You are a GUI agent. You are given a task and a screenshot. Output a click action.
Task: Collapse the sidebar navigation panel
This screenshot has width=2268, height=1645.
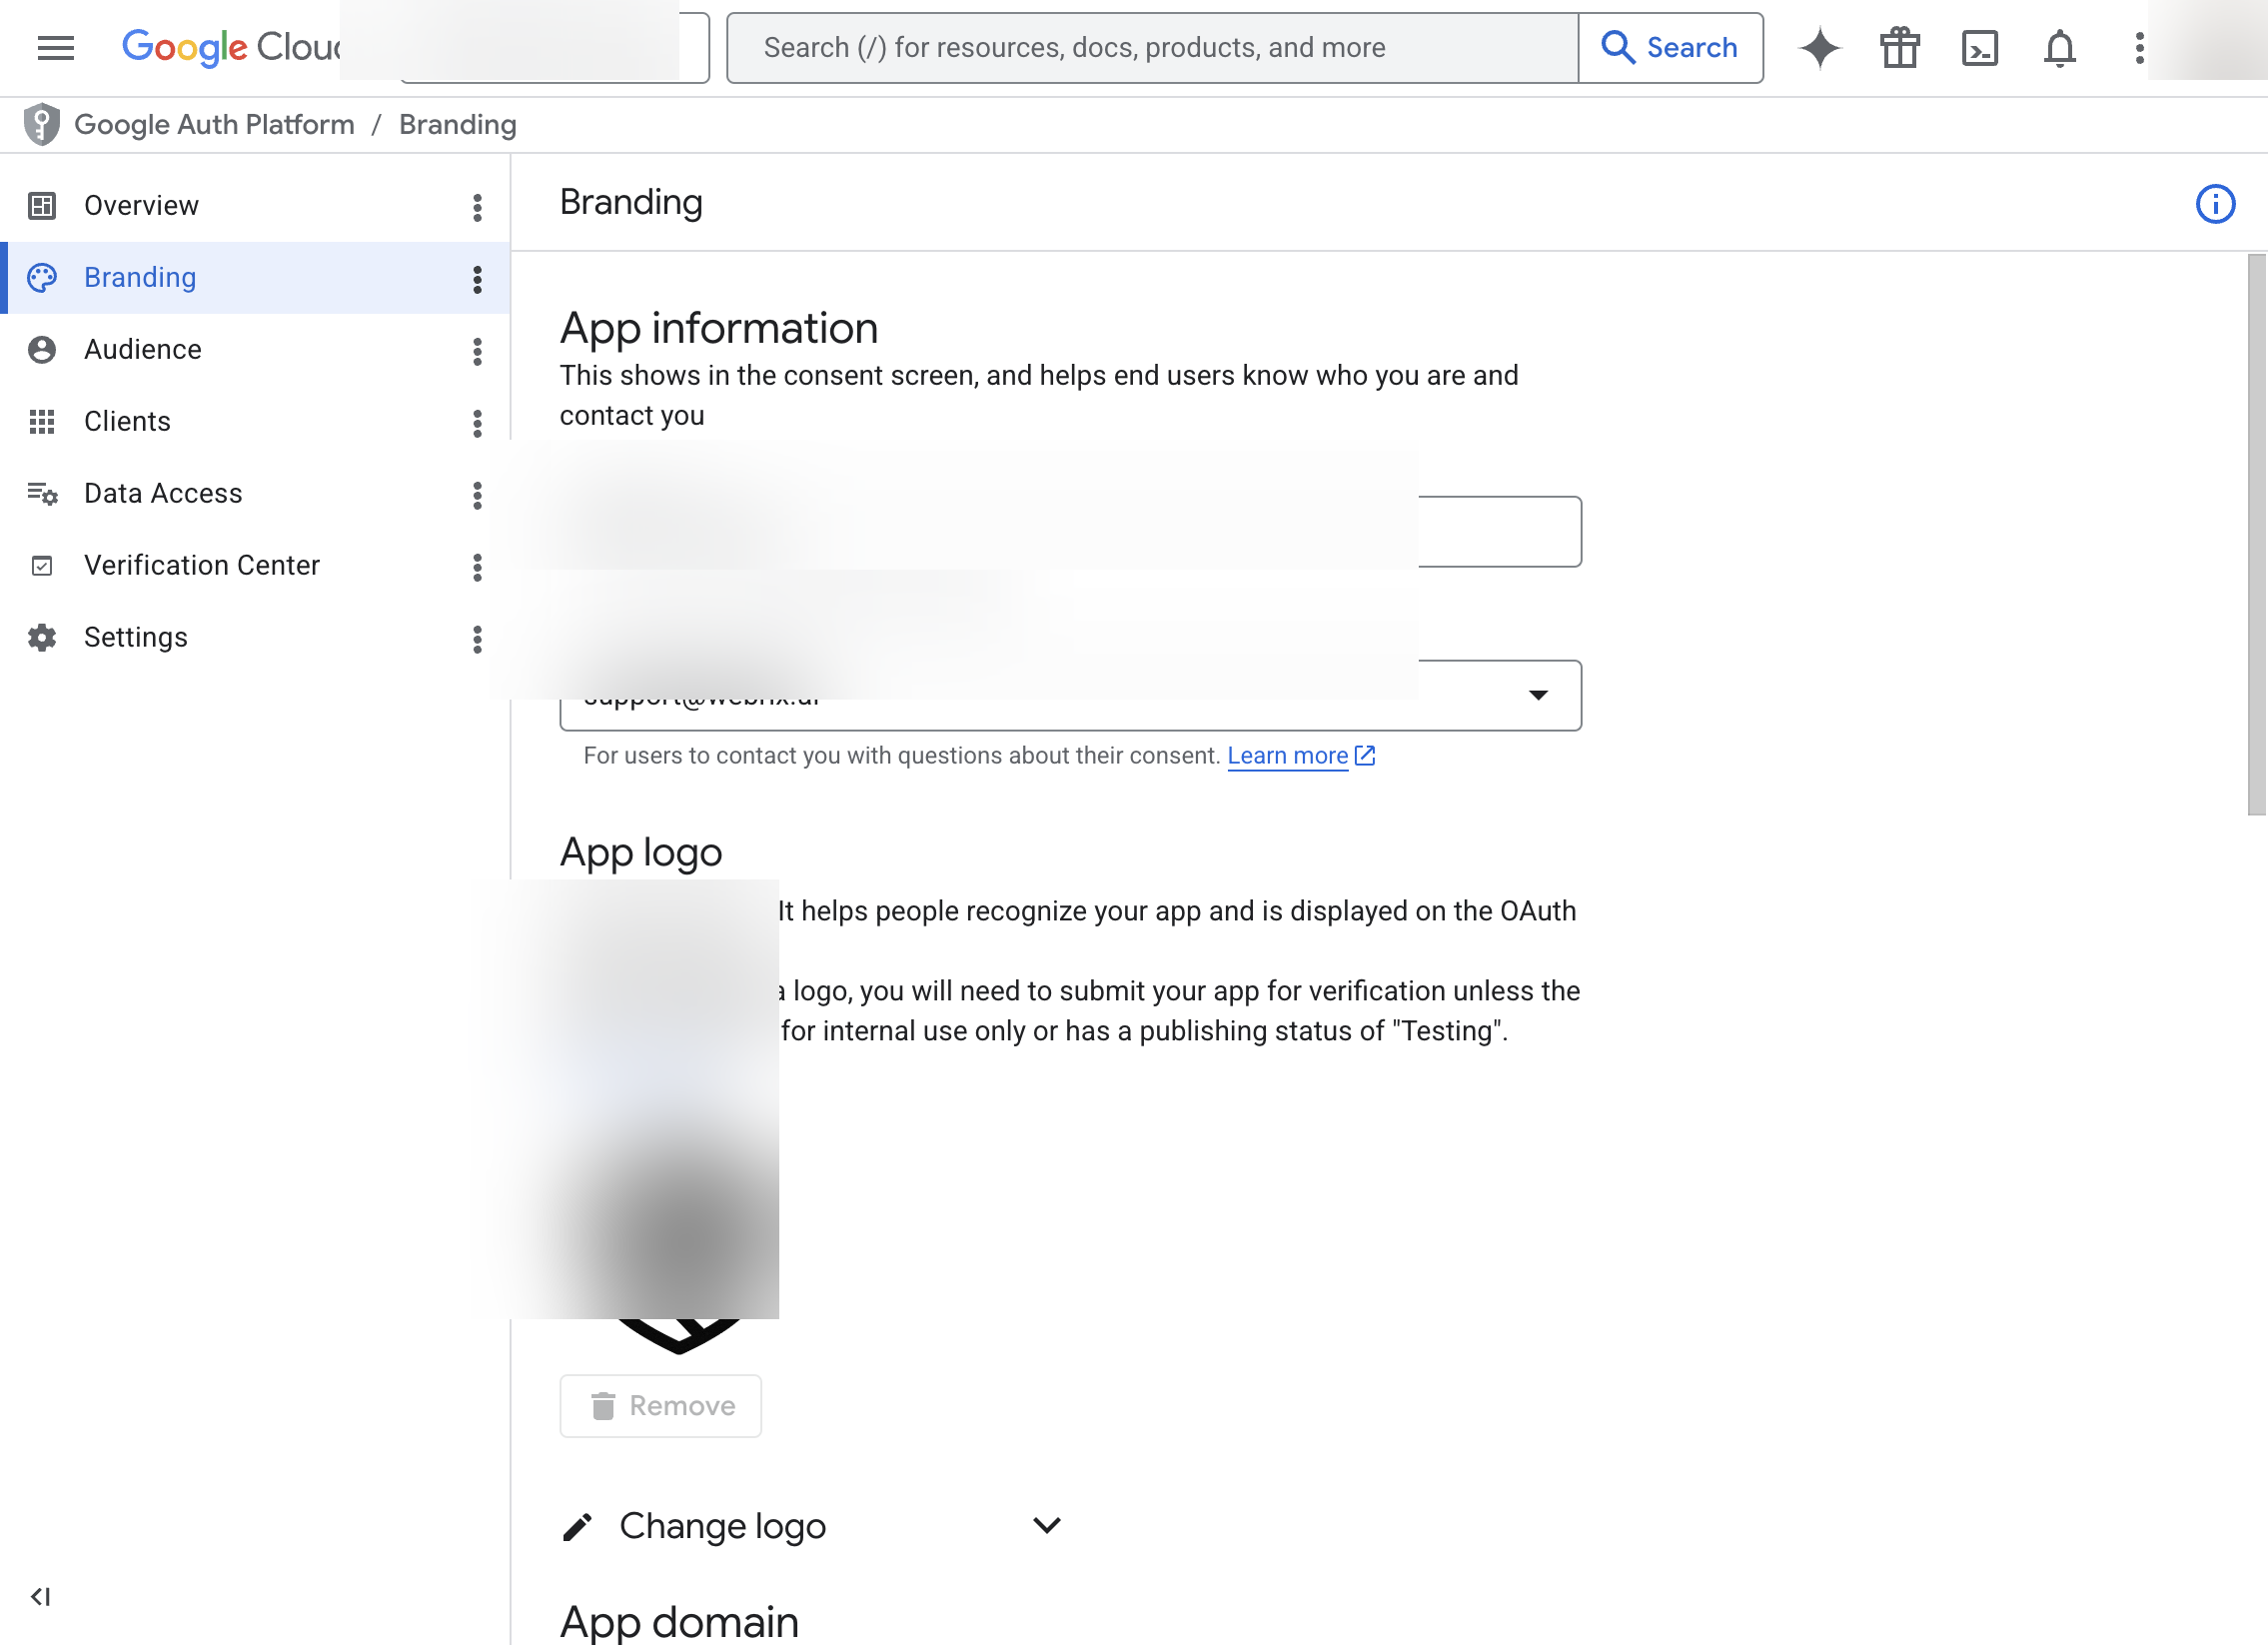tap(40, 1596)
